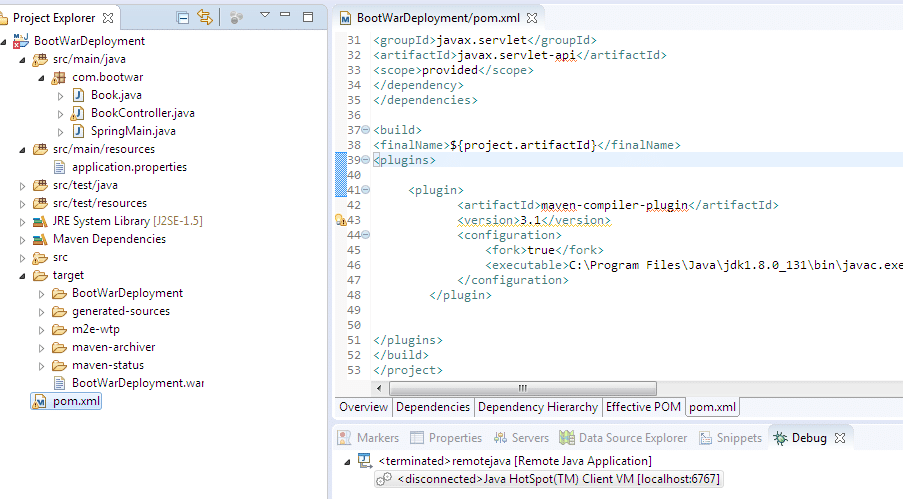Expand the Maven Dependencies node
This screenshot has width=903, height=499.
(23, 239)
